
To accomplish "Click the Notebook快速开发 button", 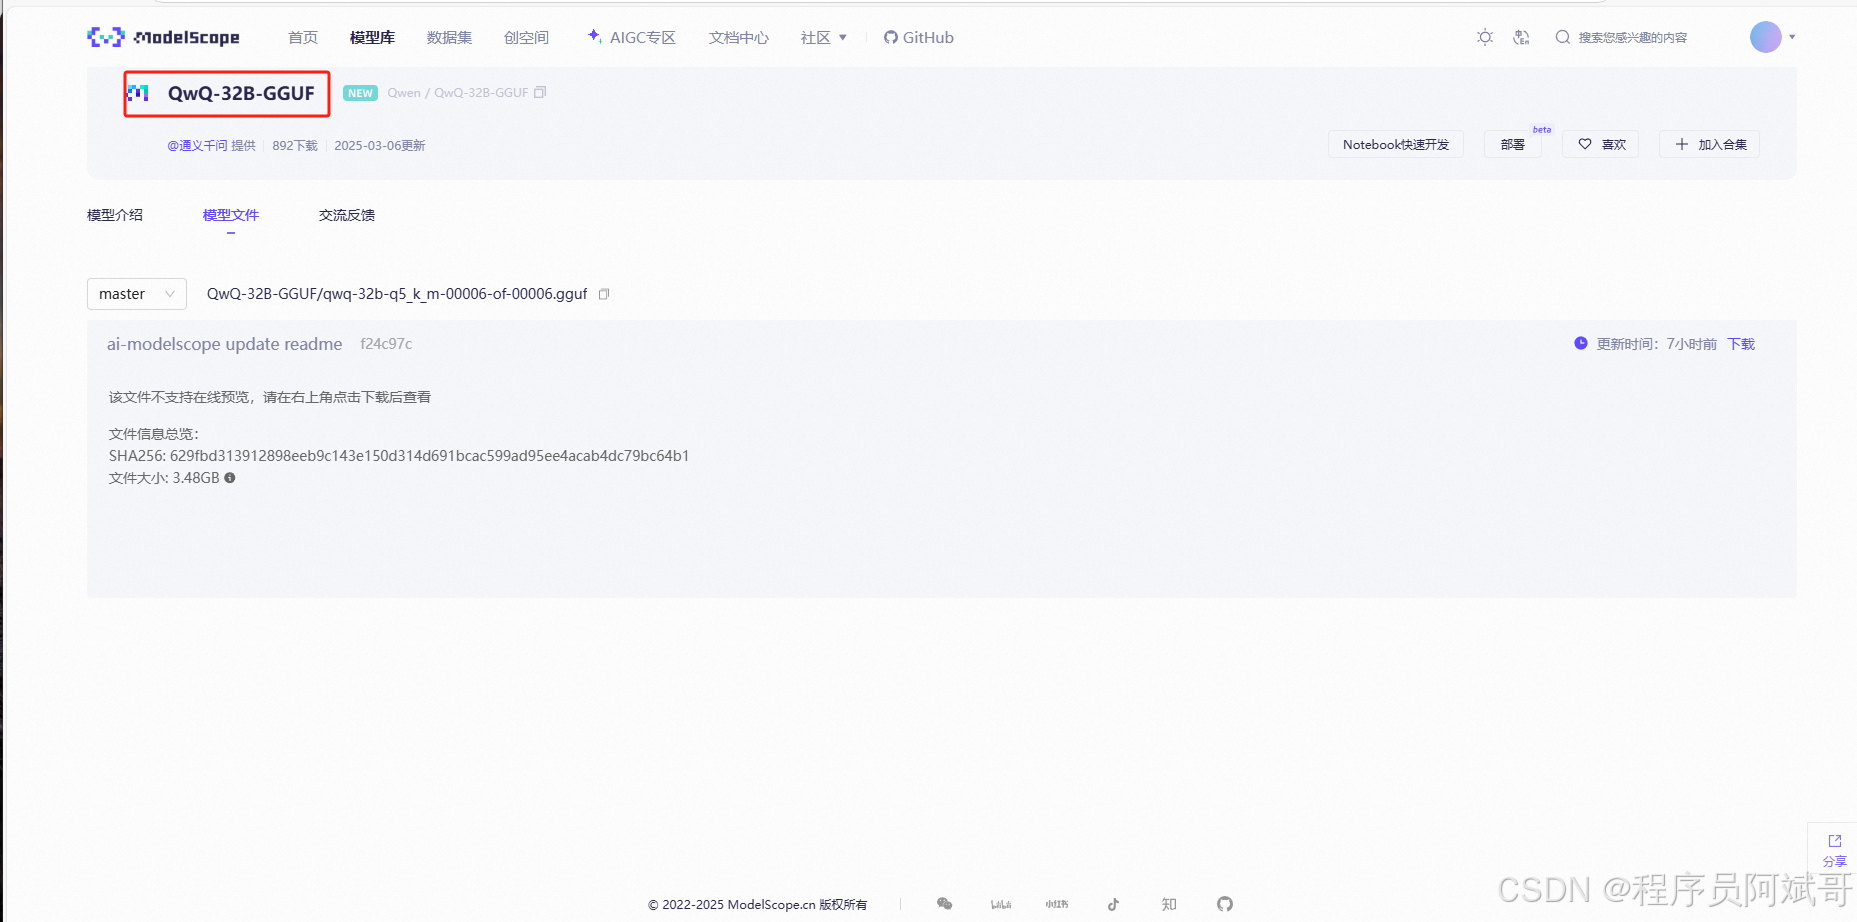I will (1396, 144).
